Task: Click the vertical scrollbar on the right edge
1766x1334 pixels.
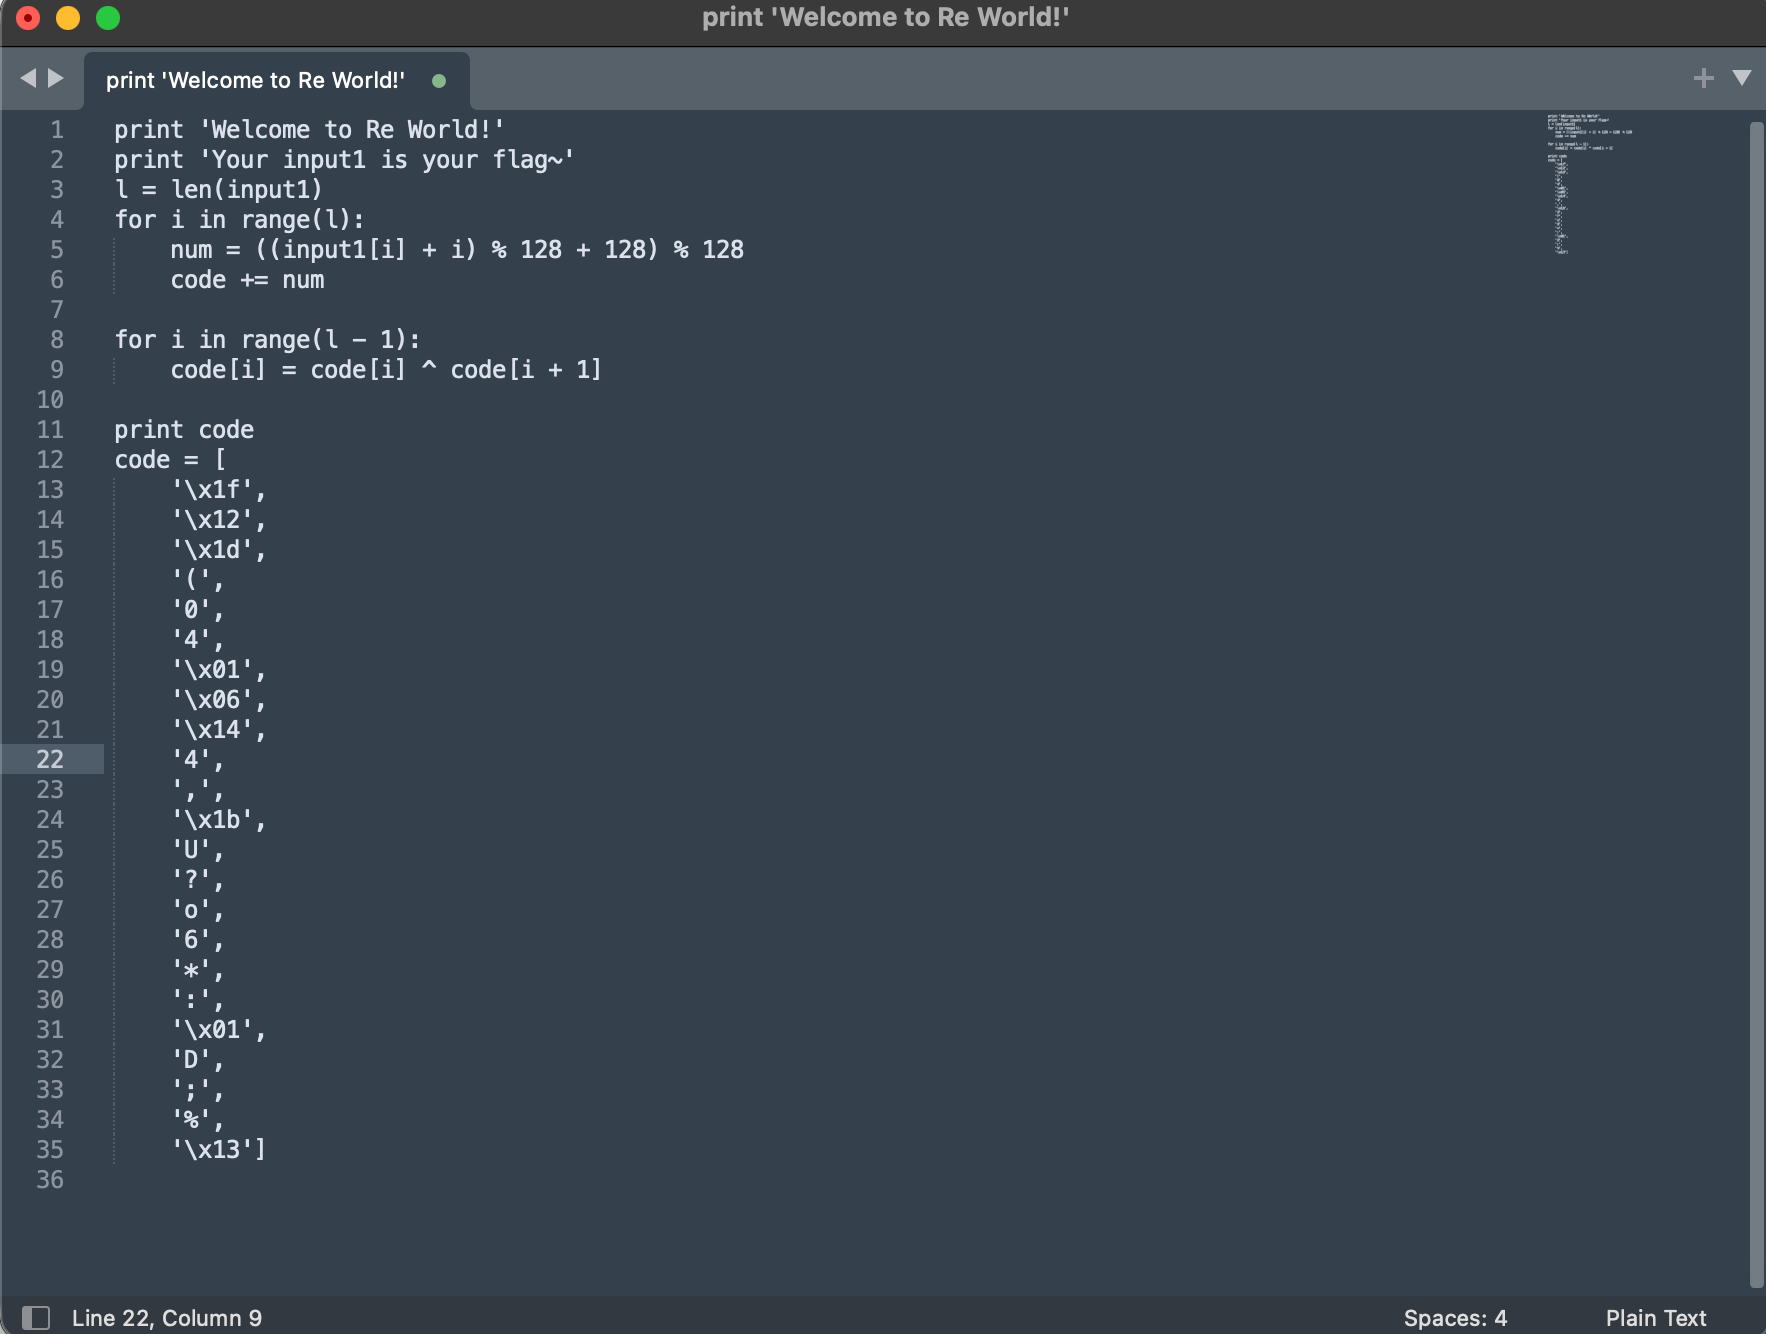Action: click(x=1757, y=704)
